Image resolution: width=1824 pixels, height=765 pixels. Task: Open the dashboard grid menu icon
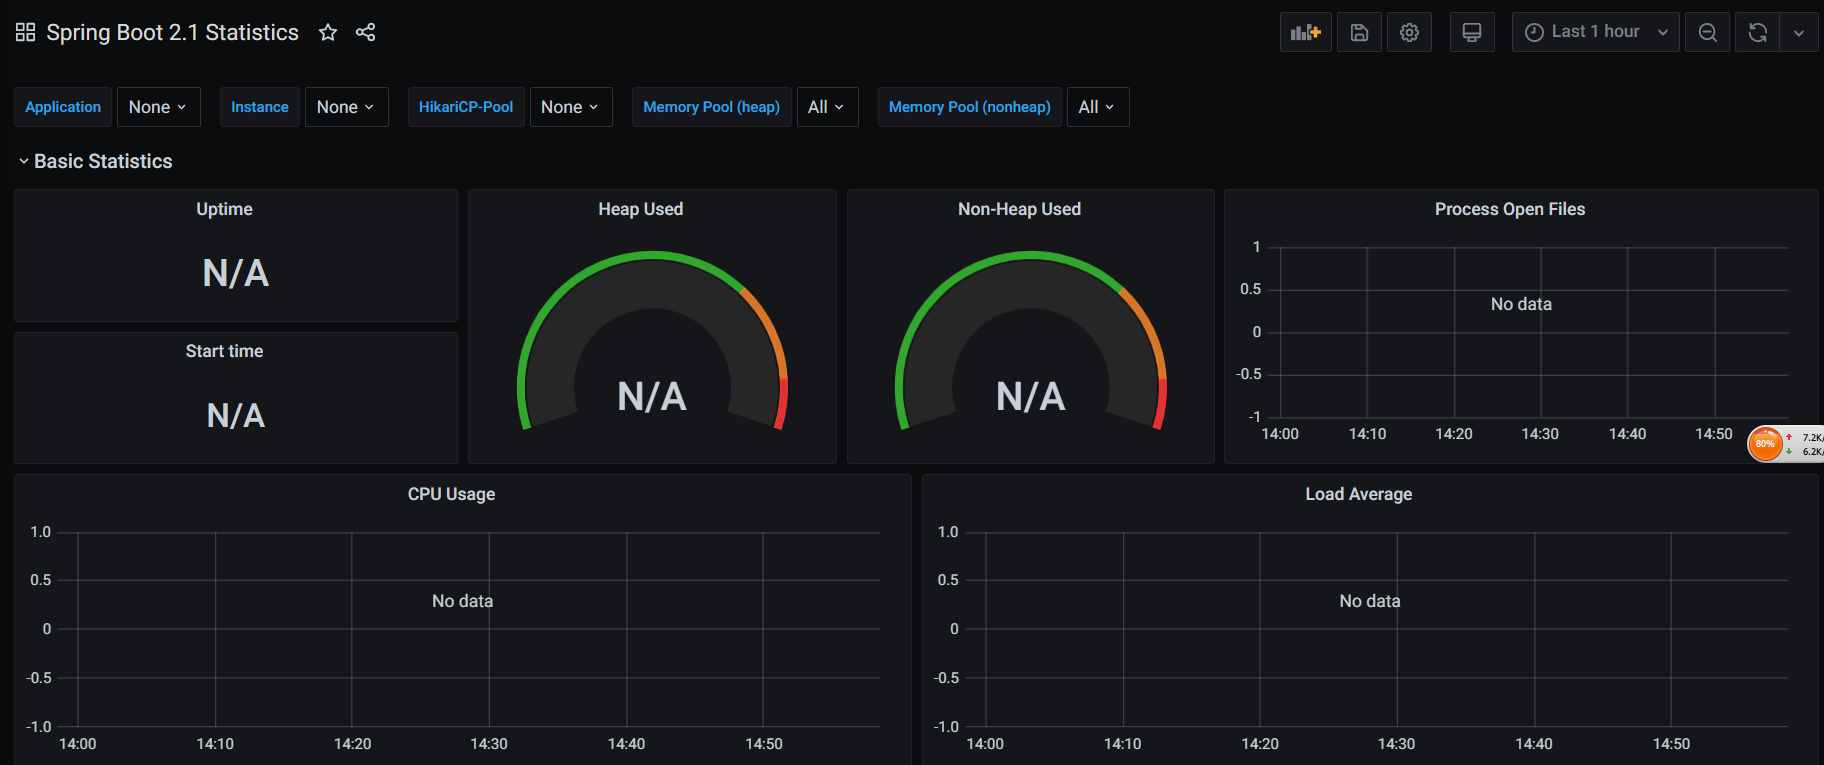click(x=26, y=33)
